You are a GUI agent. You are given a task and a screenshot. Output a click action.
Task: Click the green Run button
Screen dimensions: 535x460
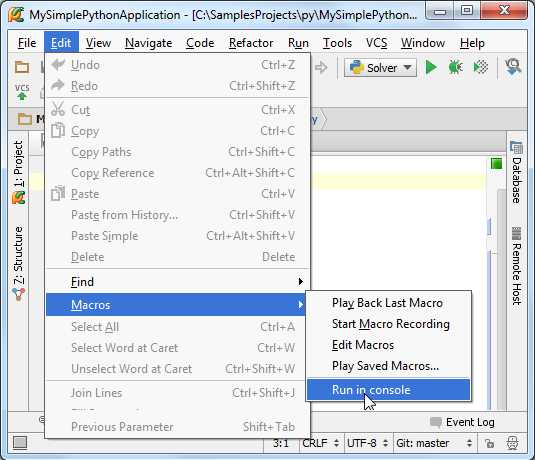(x=431, y=67)
